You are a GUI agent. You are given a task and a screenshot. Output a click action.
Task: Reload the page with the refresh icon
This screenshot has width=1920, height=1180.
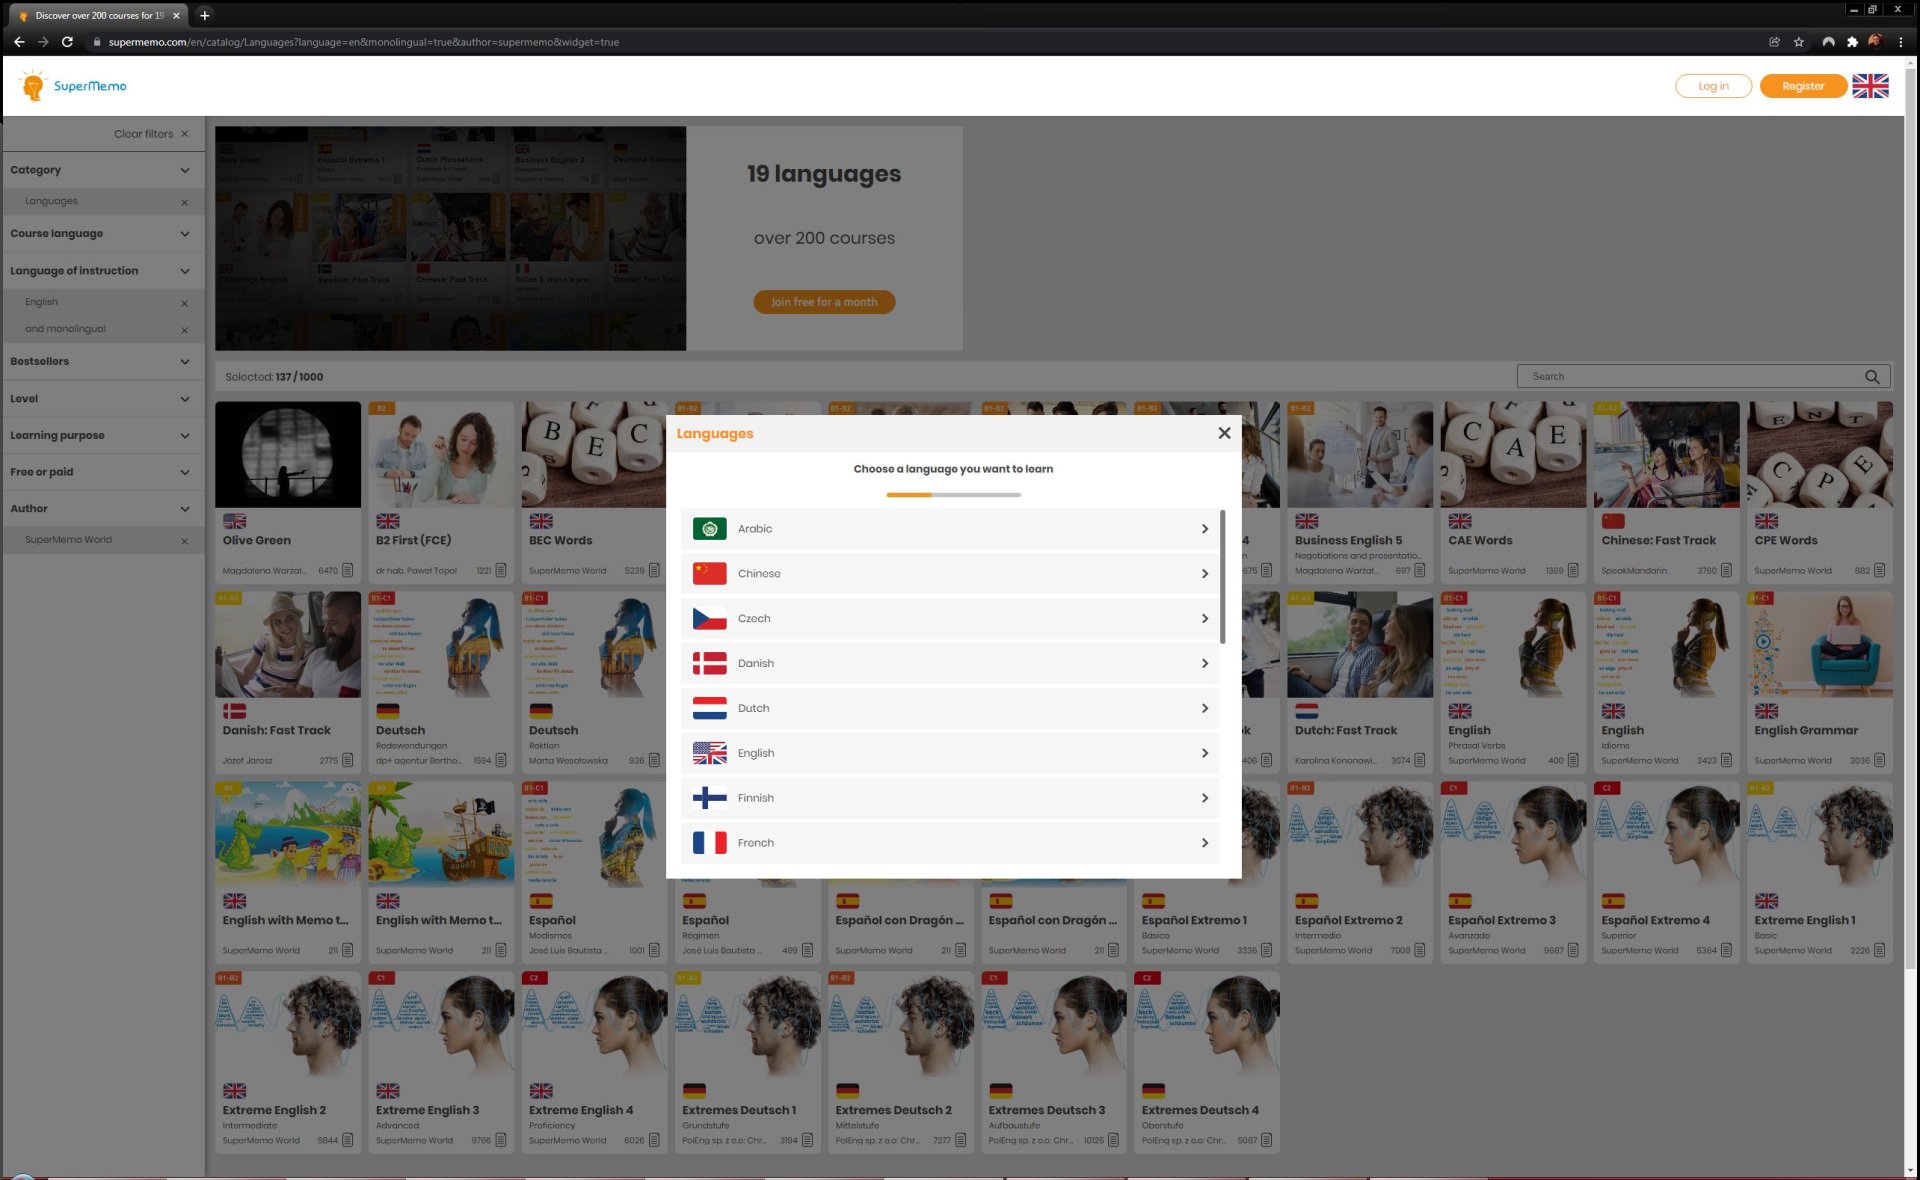67,42
